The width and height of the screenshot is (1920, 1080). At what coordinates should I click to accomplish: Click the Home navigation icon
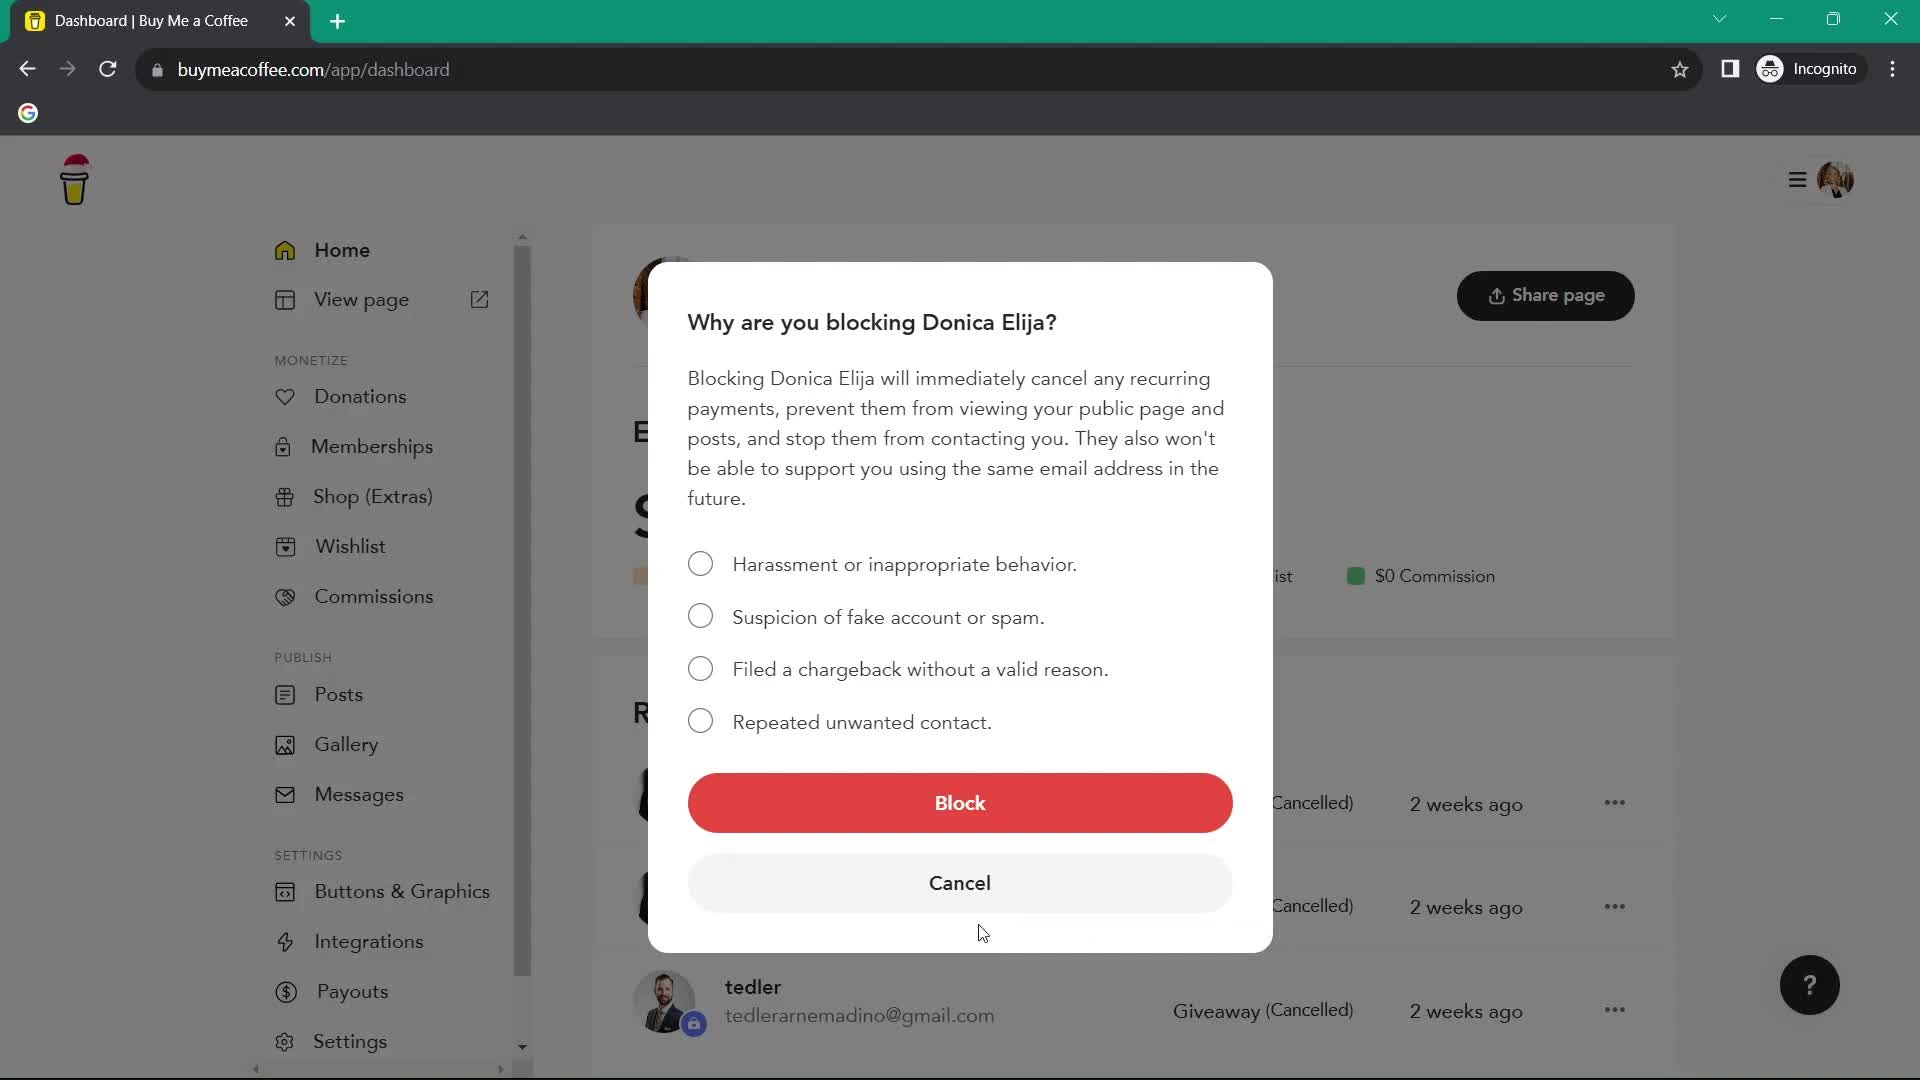(286, 249)
